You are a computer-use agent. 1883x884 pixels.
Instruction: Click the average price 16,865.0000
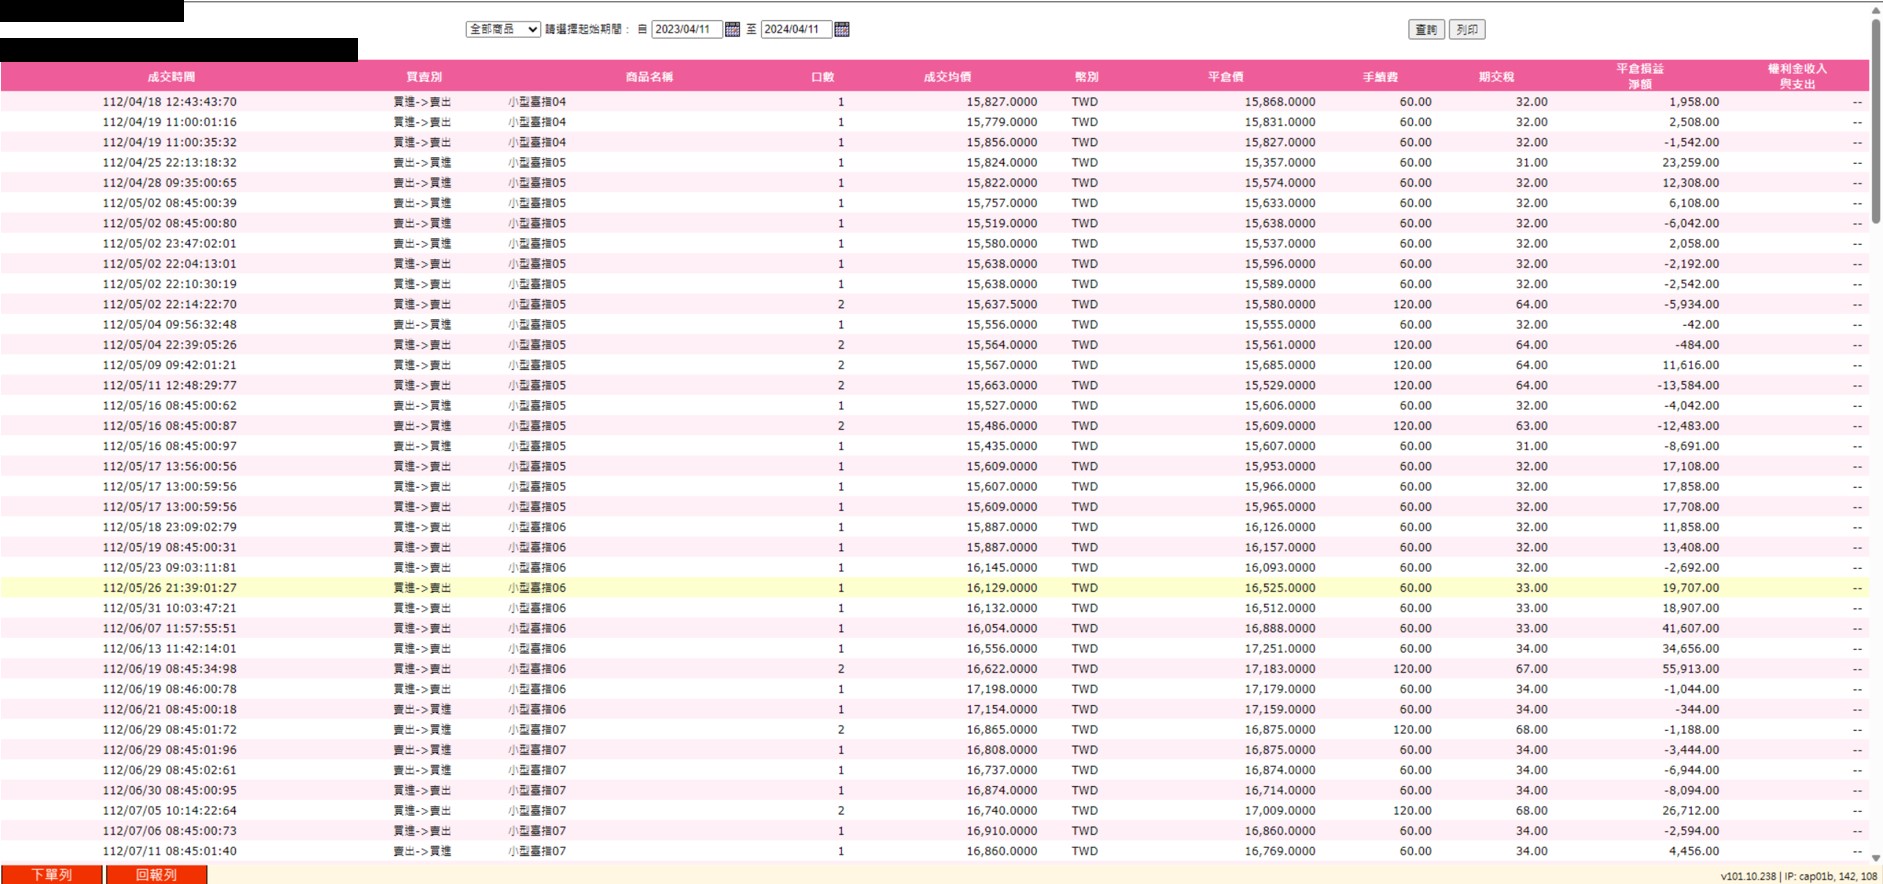(1002, 730)
